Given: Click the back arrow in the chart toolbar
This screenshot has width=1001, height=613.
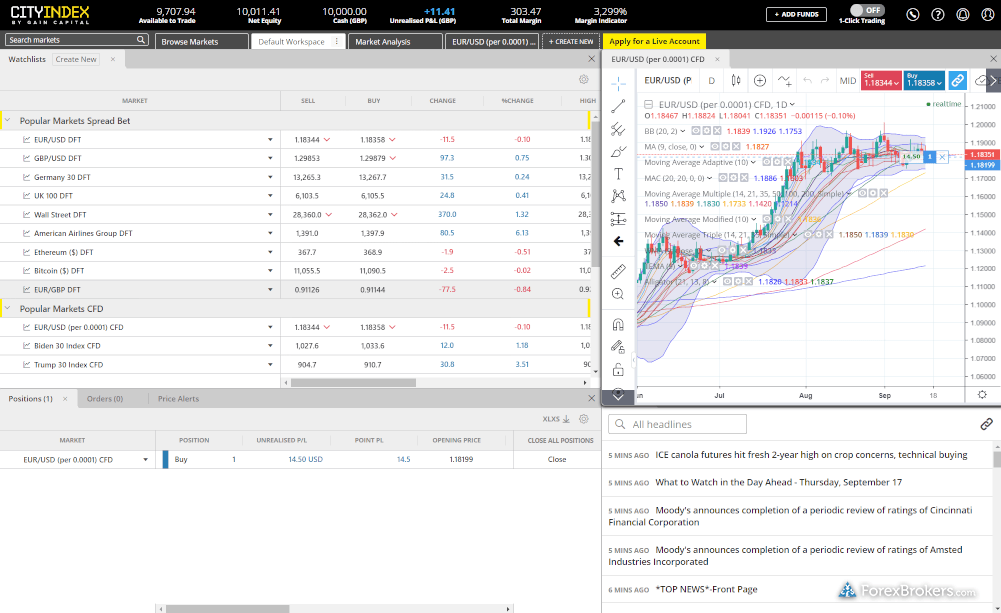Looking at the screenshot, I should click(618, 241).
